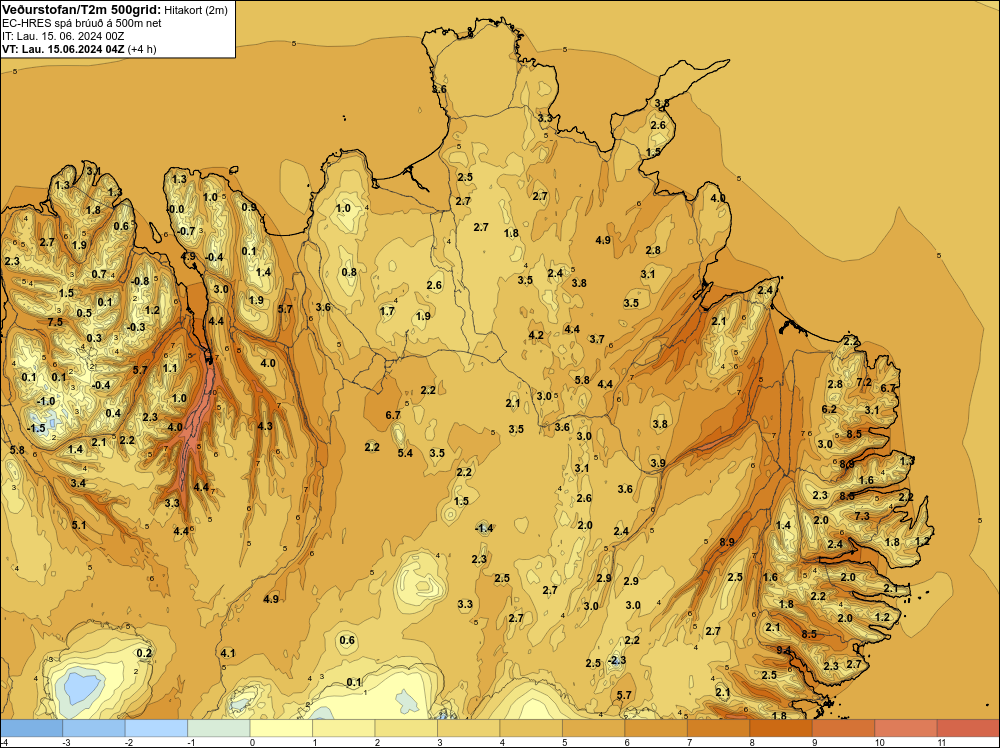Click the temperature value '-1.4'
This screenshot has height=748, width=1000.
(x=484, y=528)
